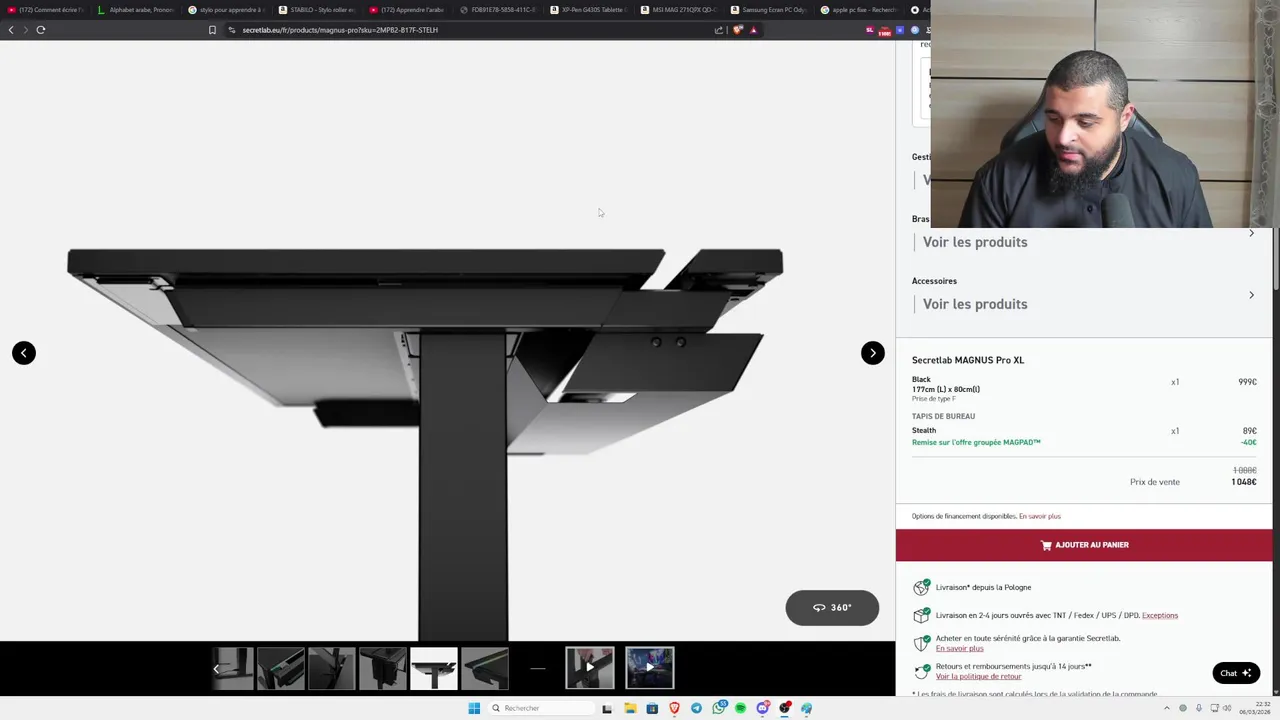Open Microsoft Store from the taskbar
Image resolution: width=1280 pixels, height=720 pixels.
coord(652,708)
